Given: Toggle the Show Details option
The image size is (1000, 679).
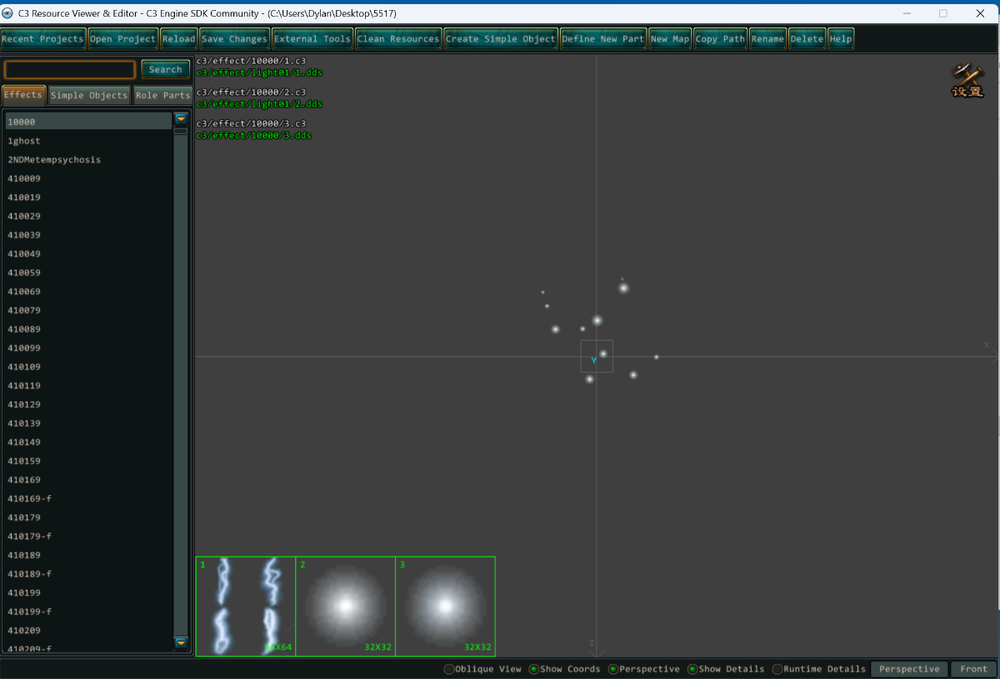Looking at the screenshot, I should [x=693, y=669].
